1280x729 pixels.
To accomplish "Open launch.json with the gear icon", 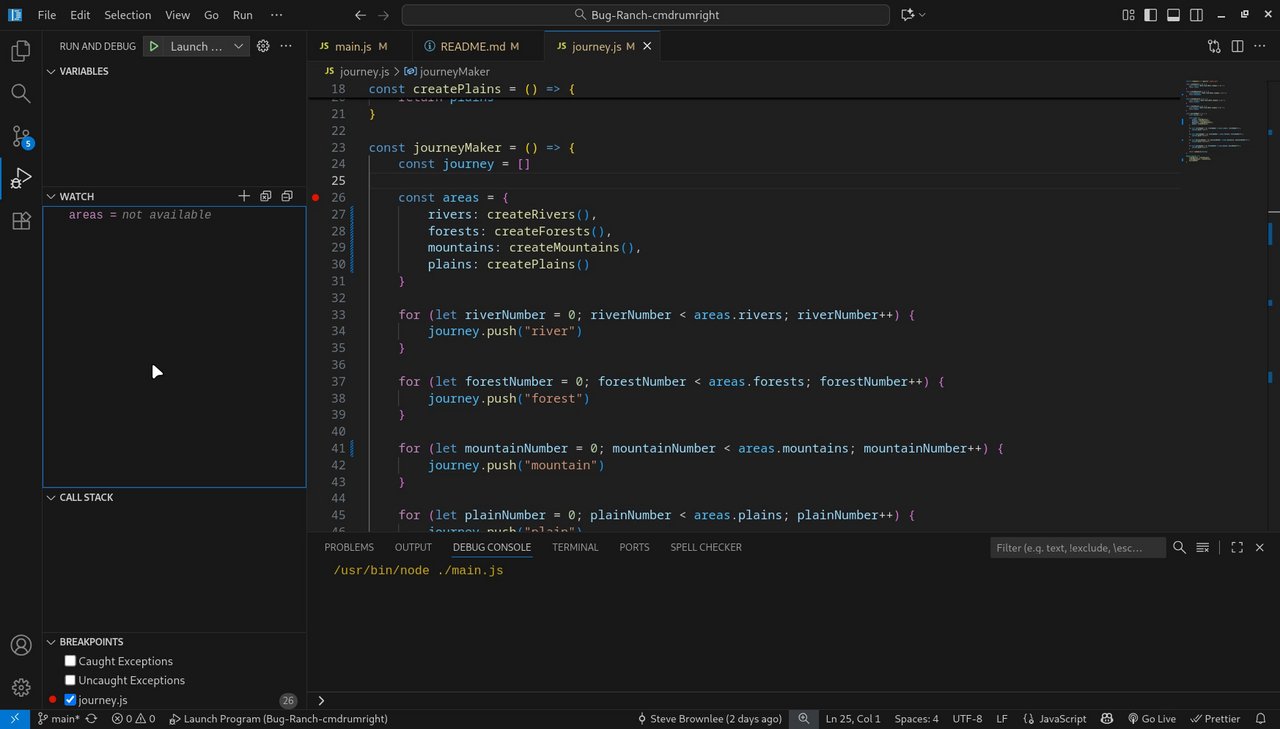I will pyautogui.click(x=263, y=46).
